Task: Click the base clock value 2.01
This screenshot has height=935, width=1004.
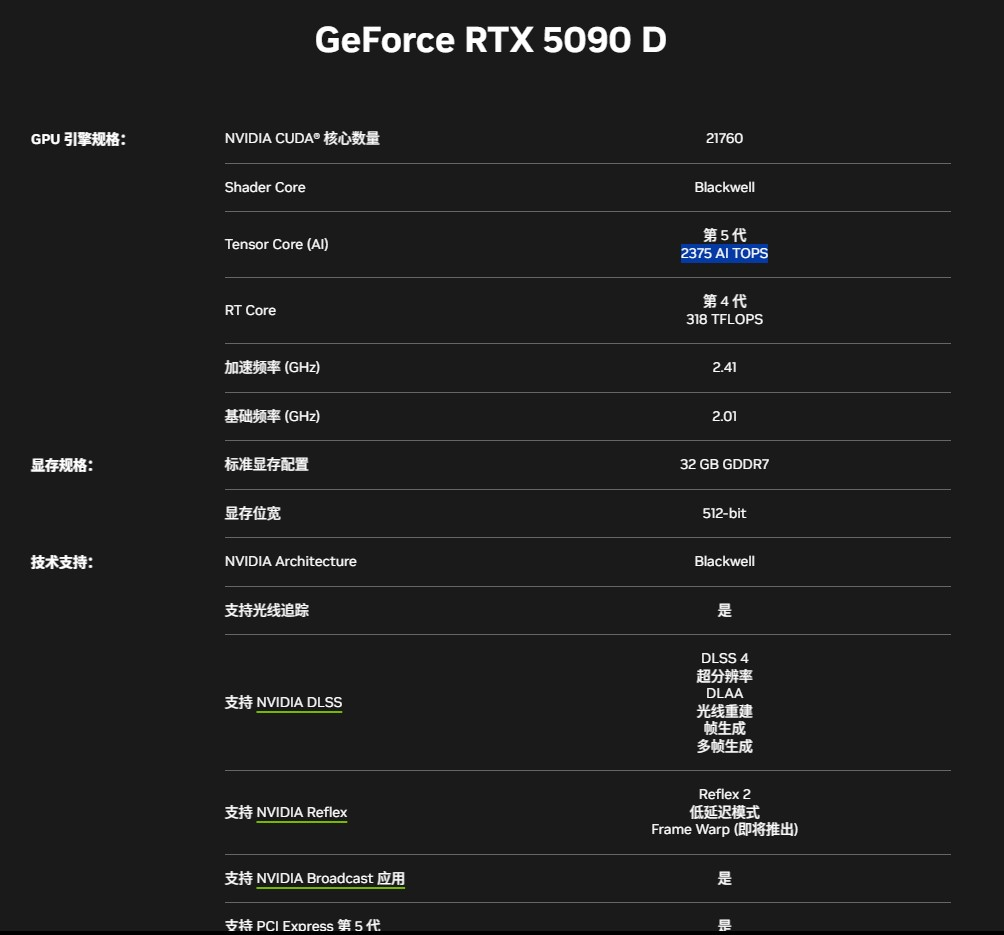Action: click(x=724, y=417)
